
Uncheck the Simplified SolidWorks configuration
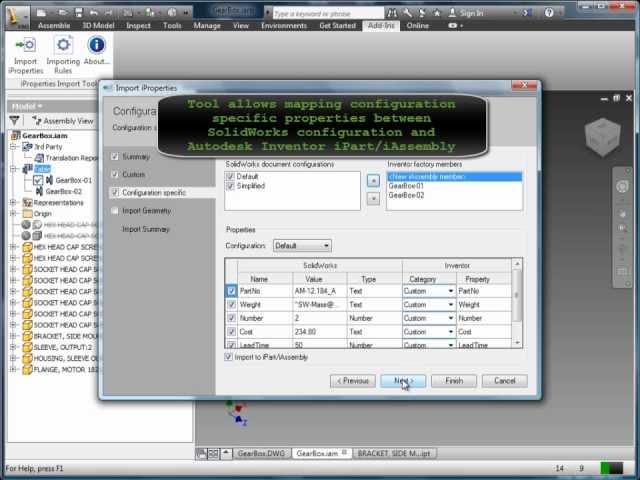point(230,186)
